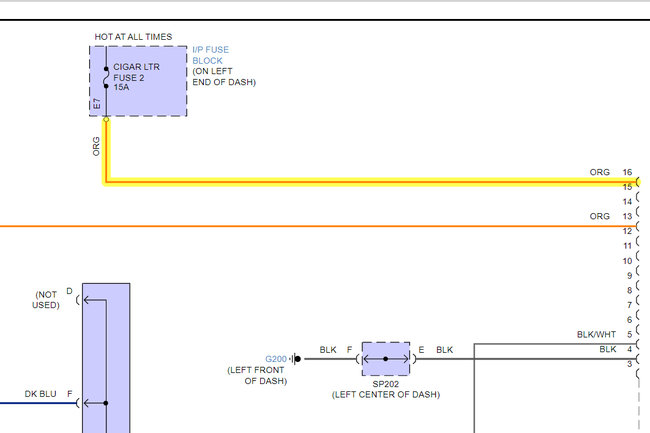Select the highlighted yellow ORG wire
The image size is (650, 433).
coord(369,181)
